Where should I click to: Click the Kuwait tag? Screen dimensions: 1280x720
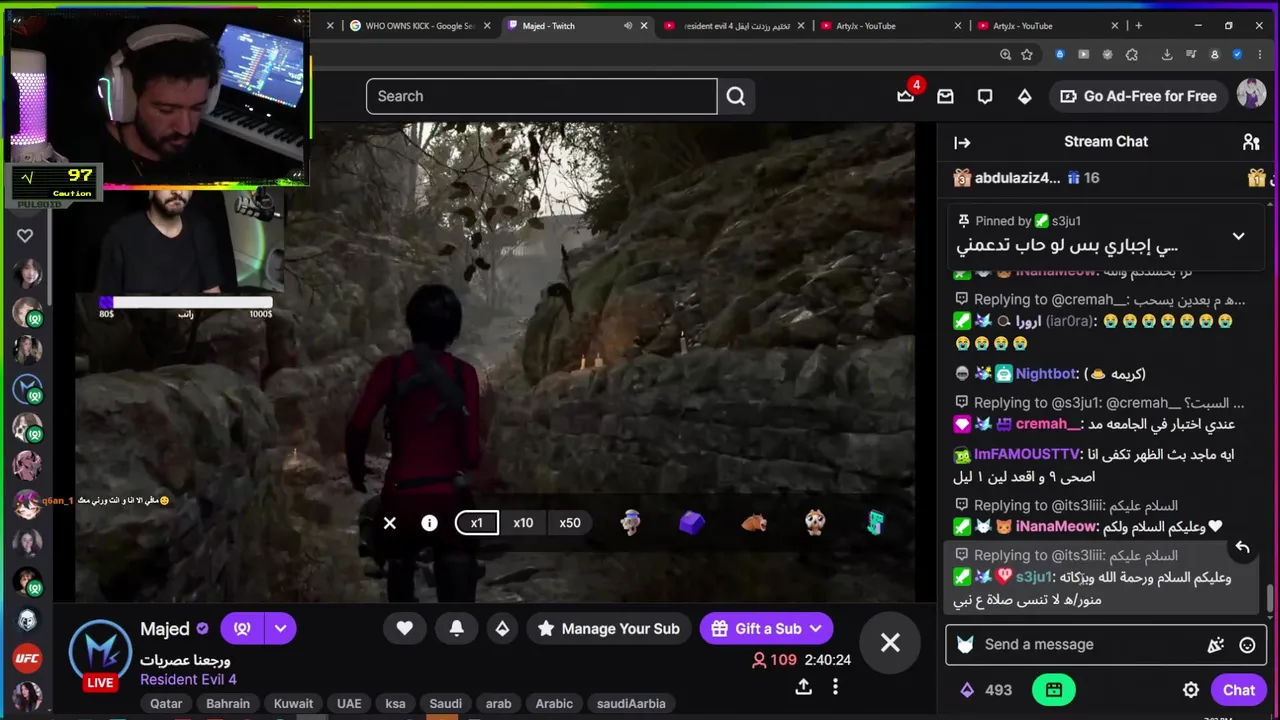(x=293, y=703)
